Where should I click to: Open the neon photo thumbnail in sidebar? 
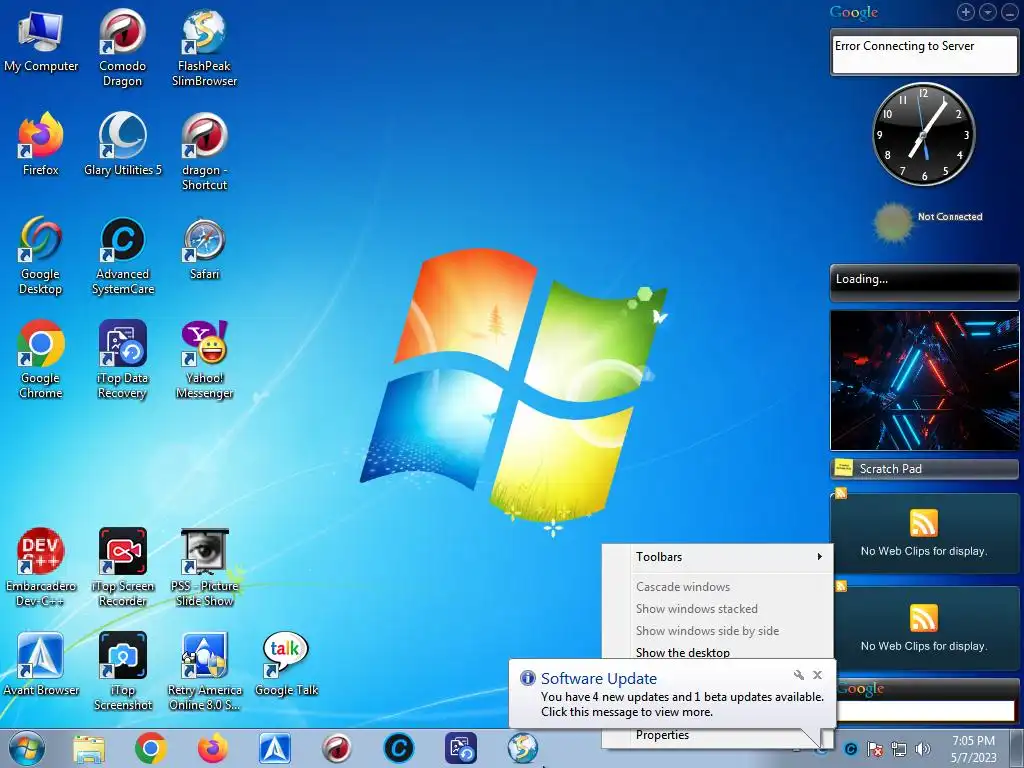pos(924,380)
